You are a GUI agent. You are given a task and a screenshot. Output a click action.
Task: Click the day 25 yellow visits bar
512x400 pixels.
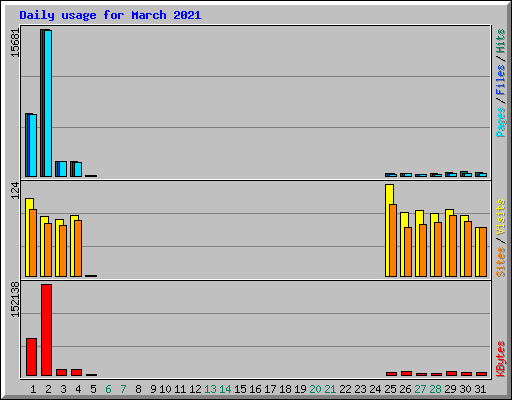point(389,230)
